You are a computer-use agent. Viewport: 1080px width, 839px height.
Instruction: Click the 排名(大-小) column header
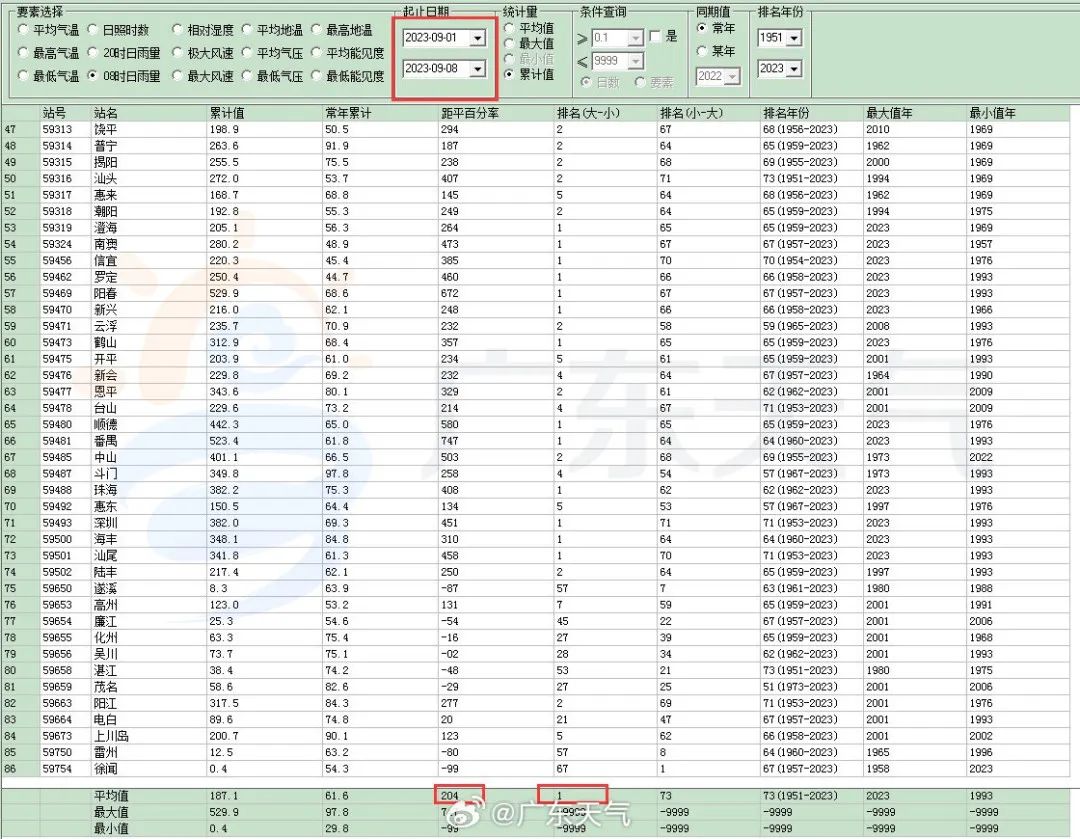coord(589,112)
